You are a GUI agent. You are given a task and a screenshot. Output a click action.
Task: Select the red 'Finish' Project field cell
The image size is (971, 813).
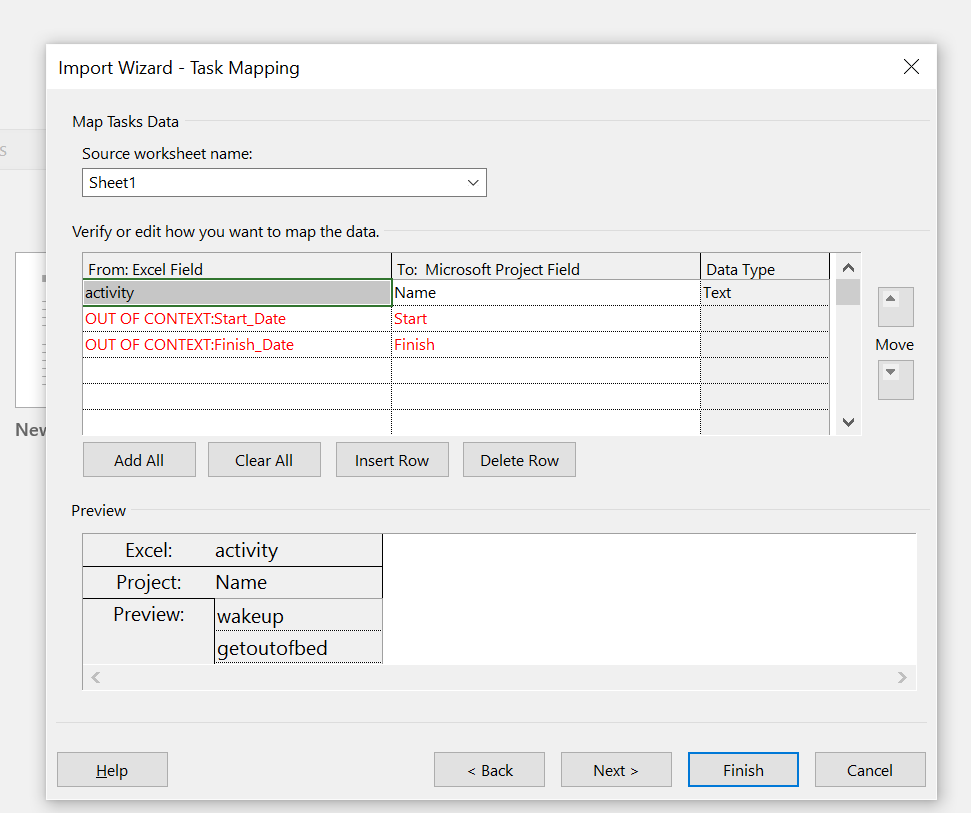click(546, 345)
